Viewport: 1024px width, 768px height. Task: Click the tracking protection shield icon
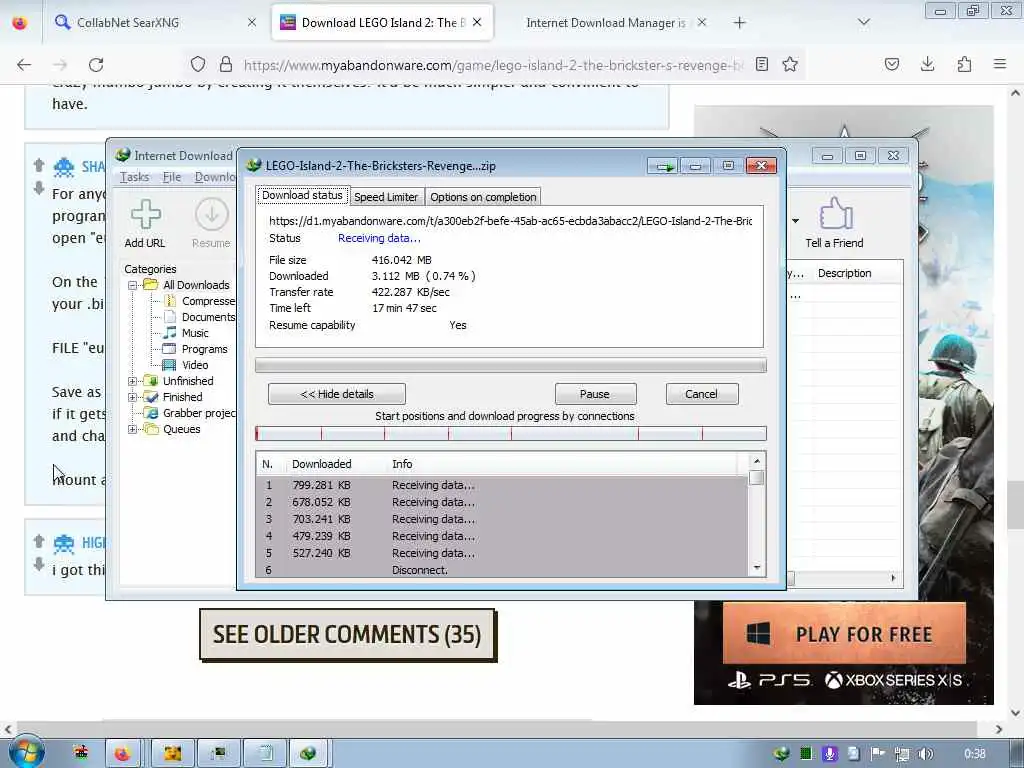click(198, 64)
